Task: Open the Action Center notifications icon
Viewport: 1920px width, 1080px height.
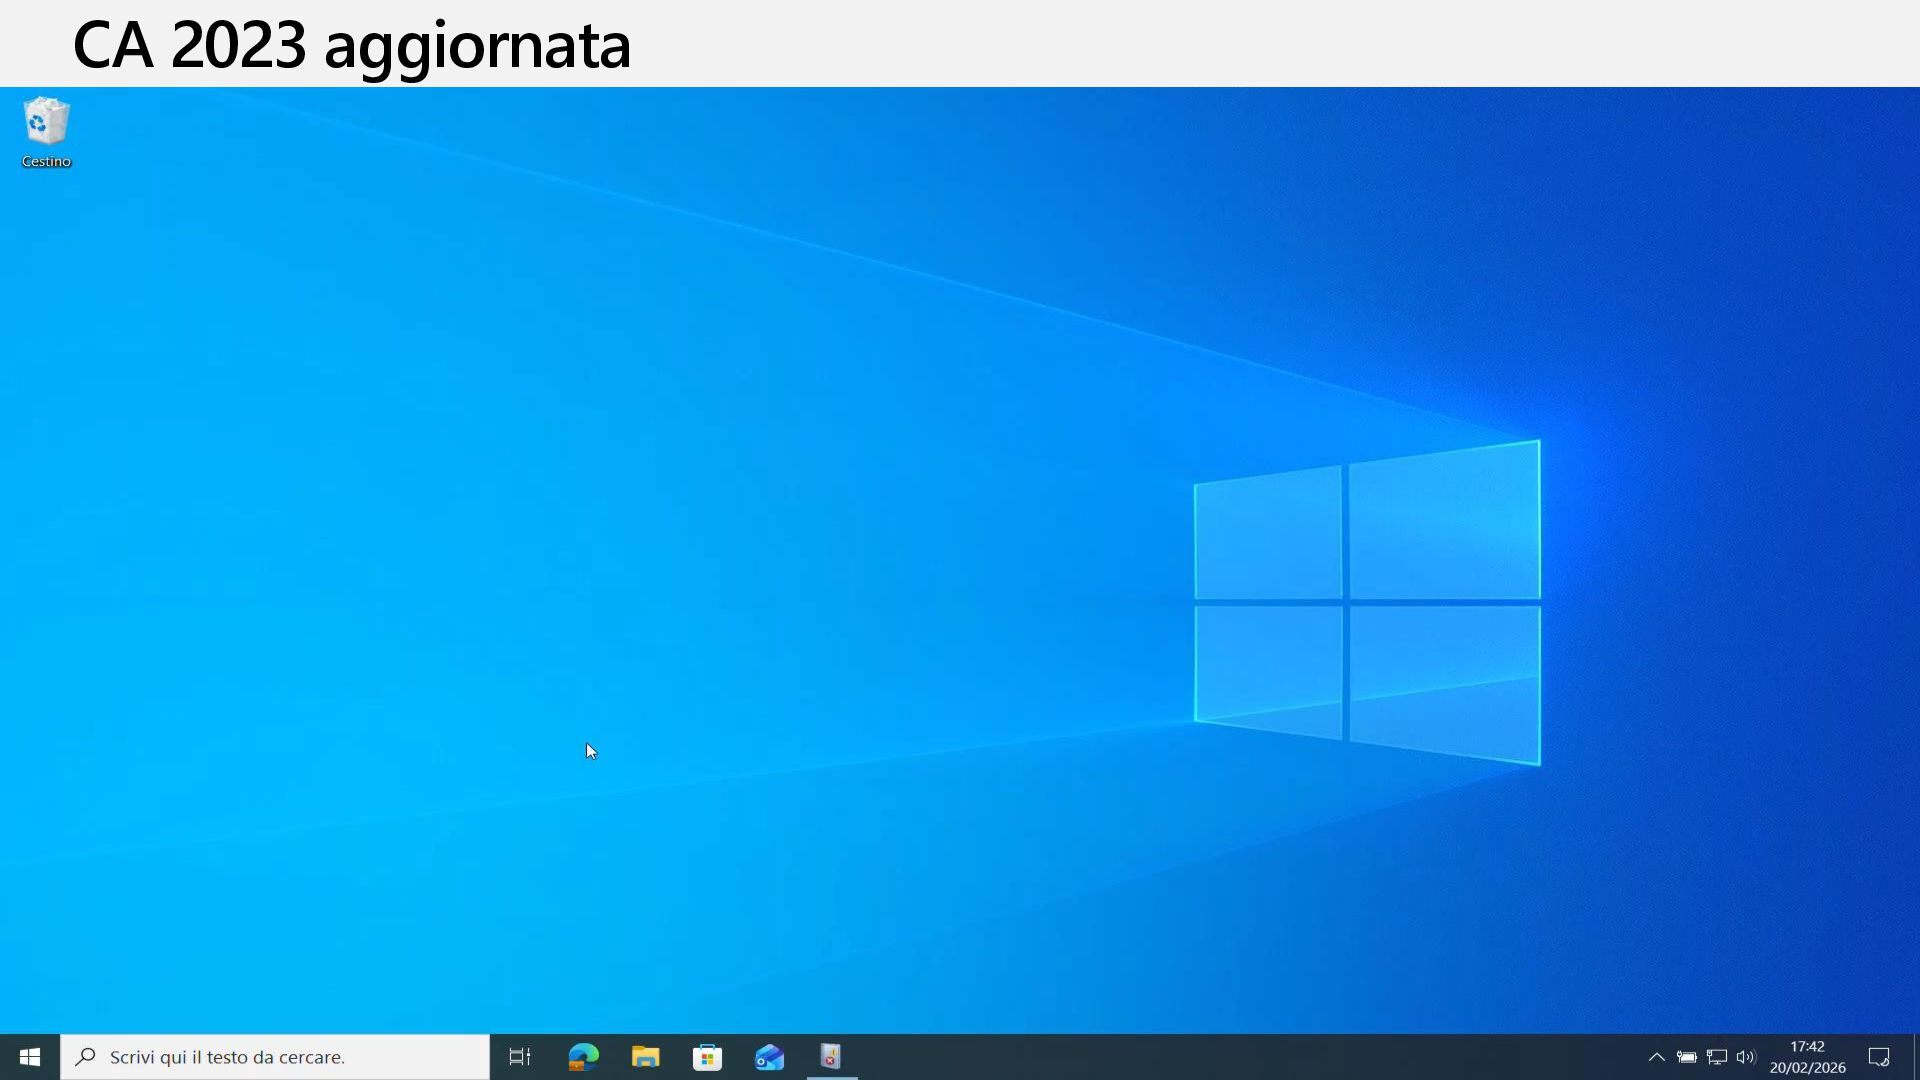Action: 1879,1057
